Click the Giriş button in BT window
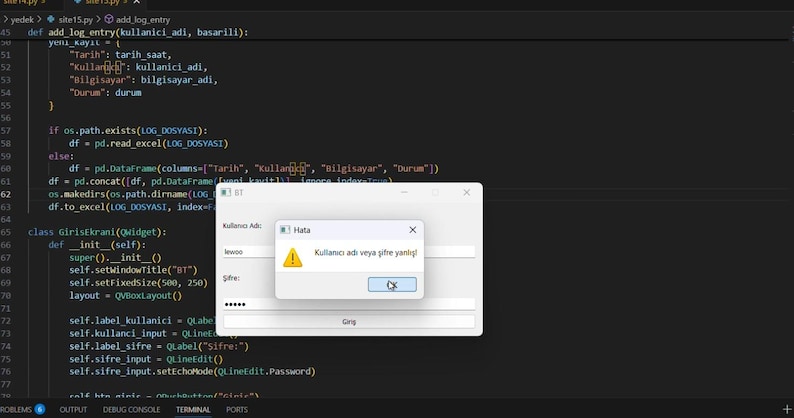 coord(349,322)
